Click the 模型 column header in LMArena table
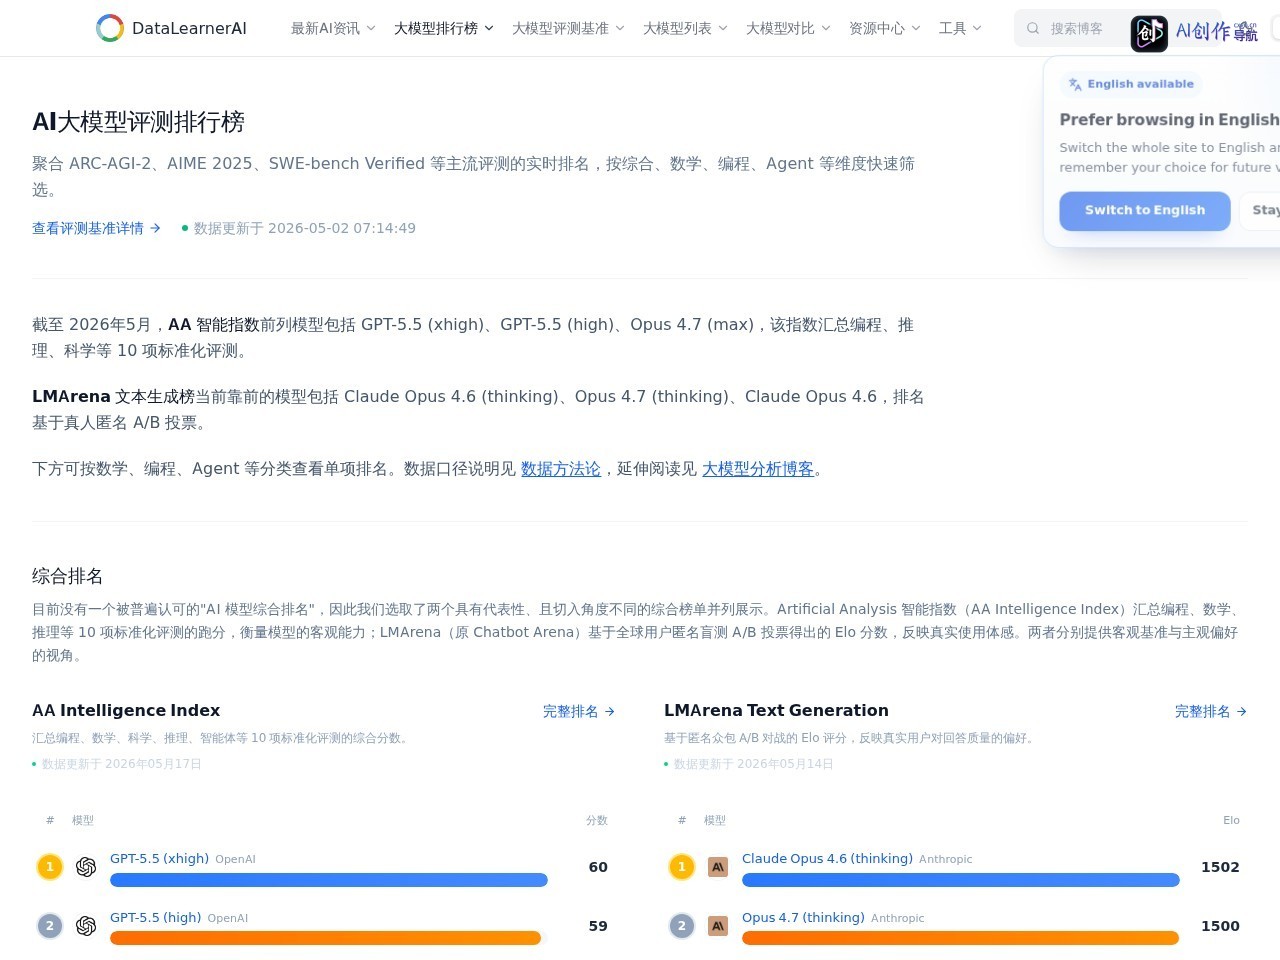 click(715, 820)
